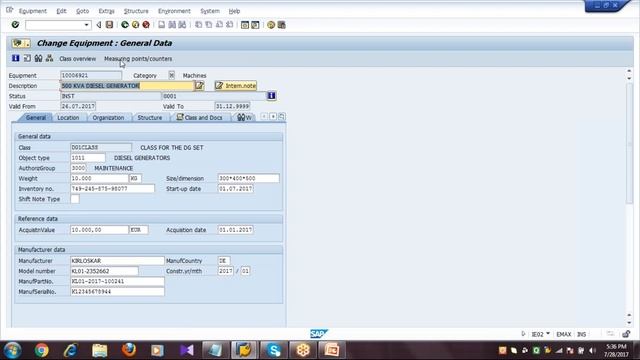Click the AcquistnValue amount field
640x360 pixels.
pyautogui.click(x=99, y=230)
